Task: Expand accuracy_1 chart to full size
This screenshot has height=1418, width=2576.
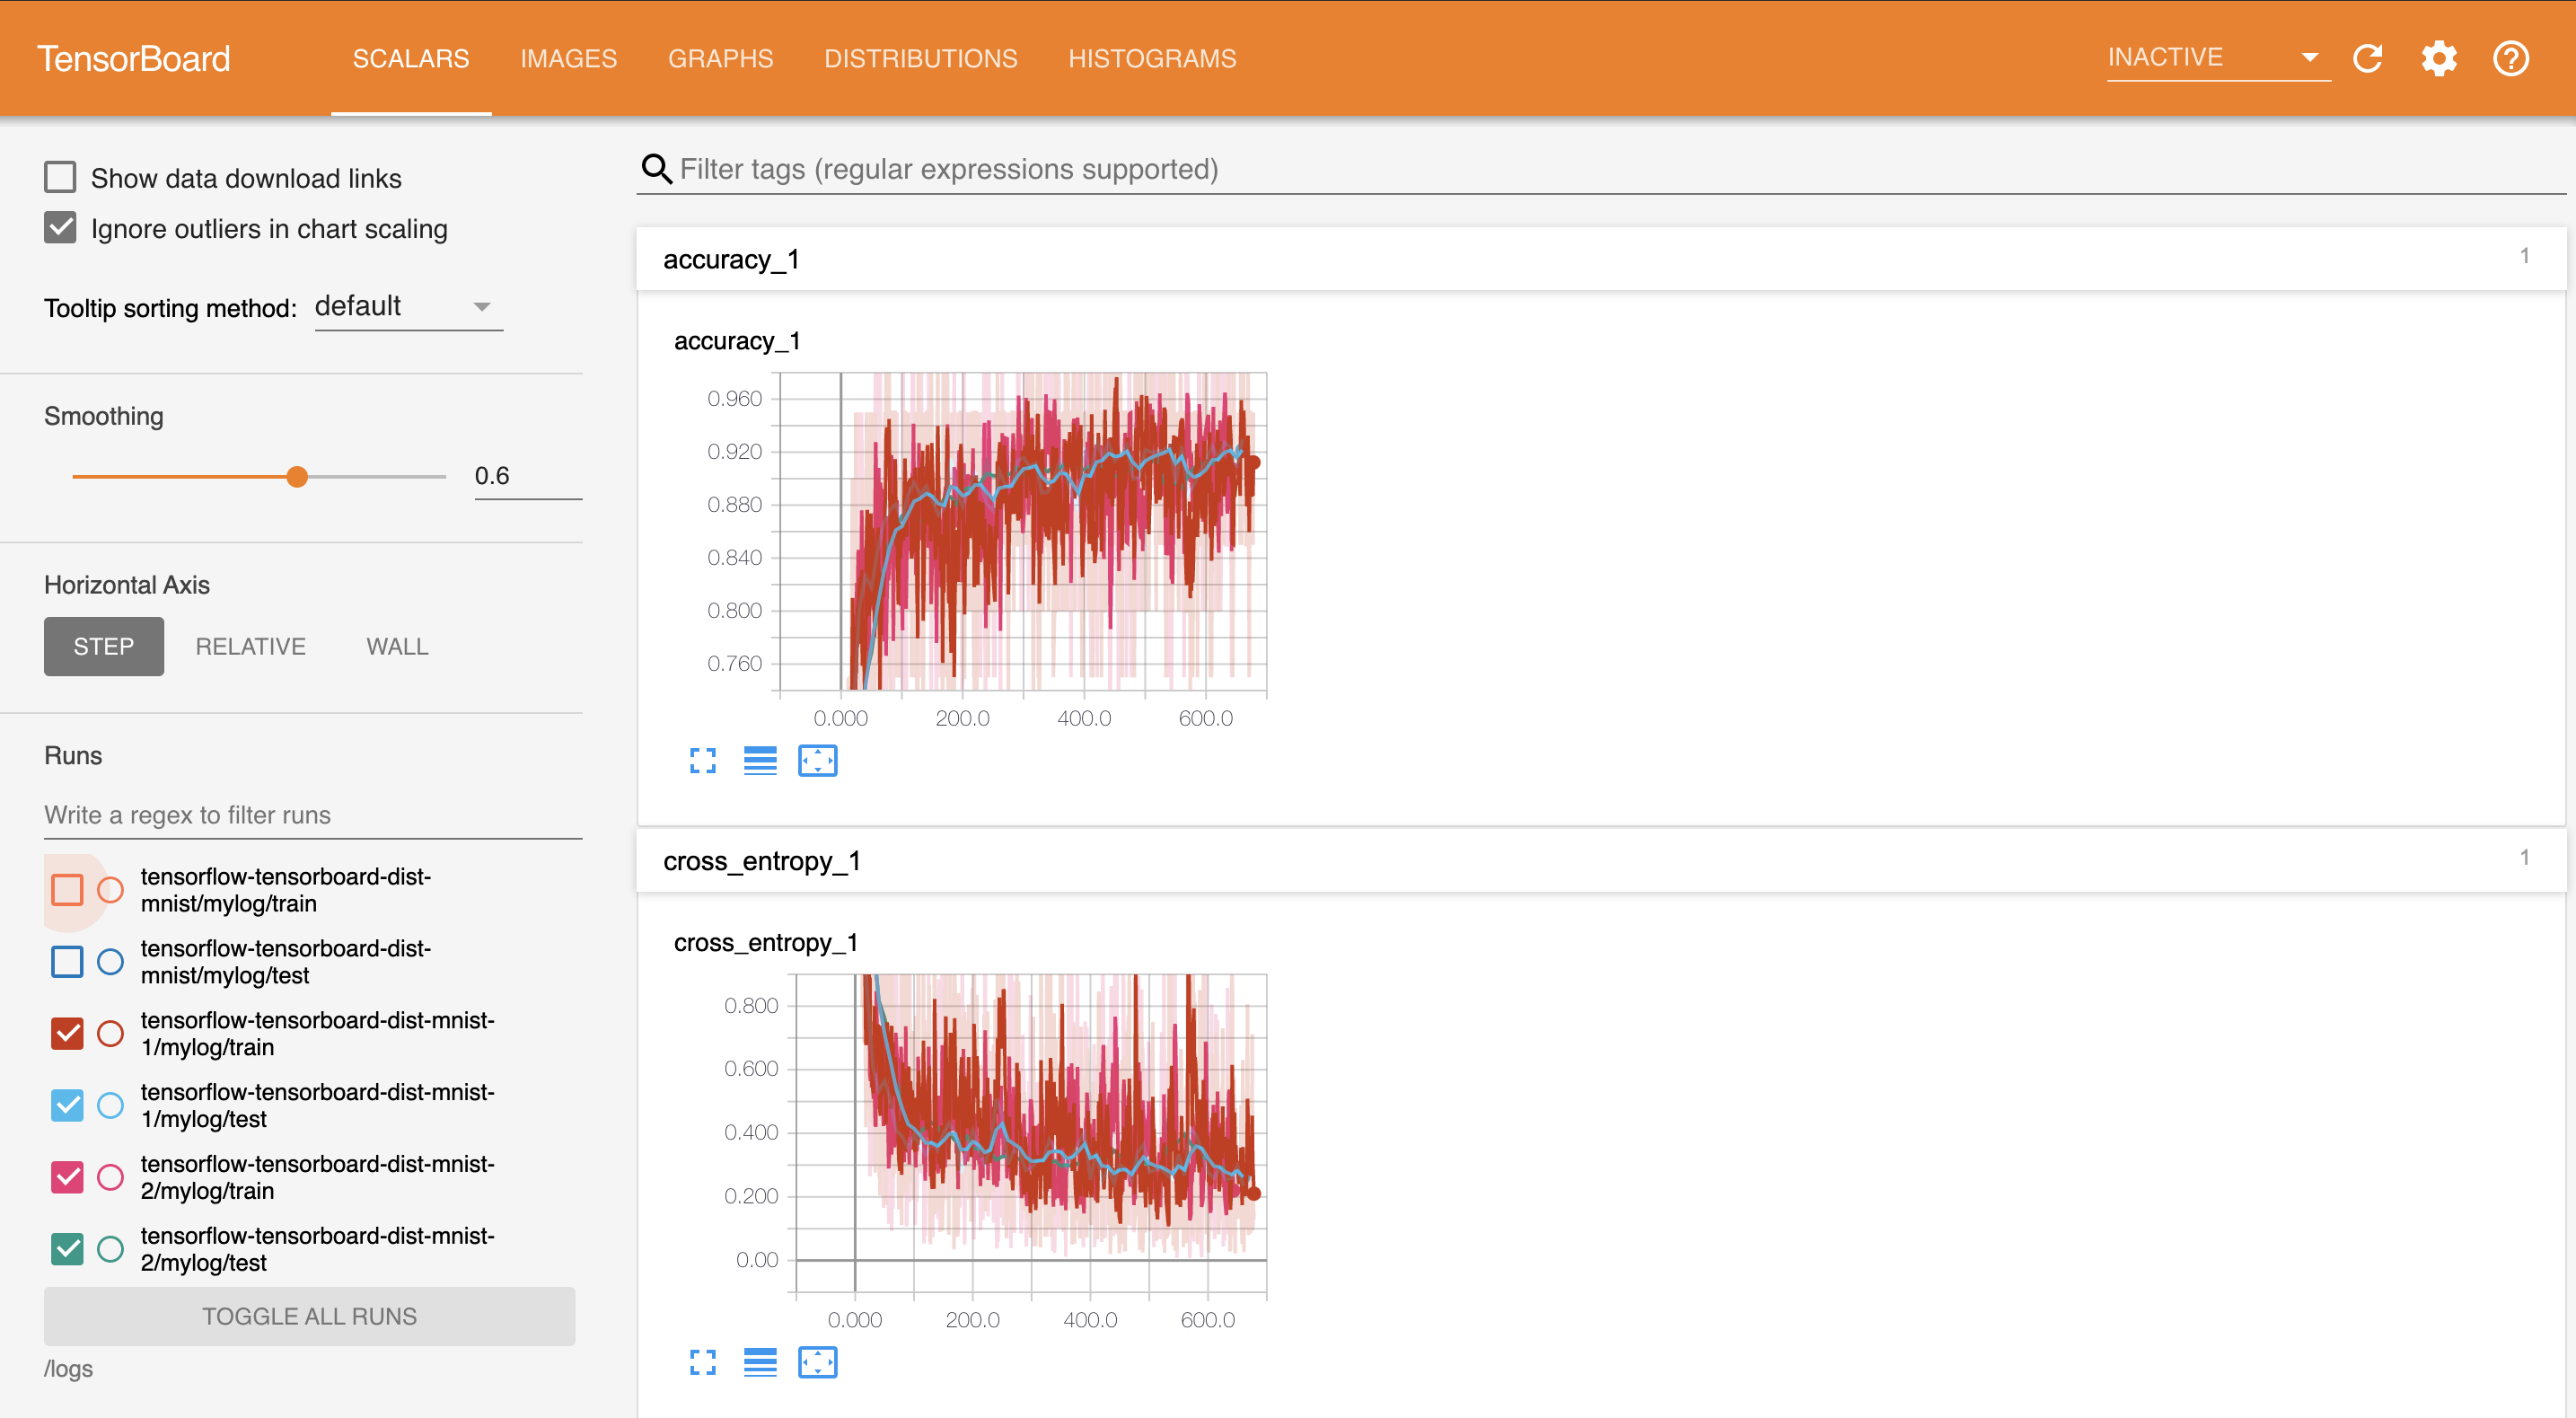Action: (x=703, y=761)
